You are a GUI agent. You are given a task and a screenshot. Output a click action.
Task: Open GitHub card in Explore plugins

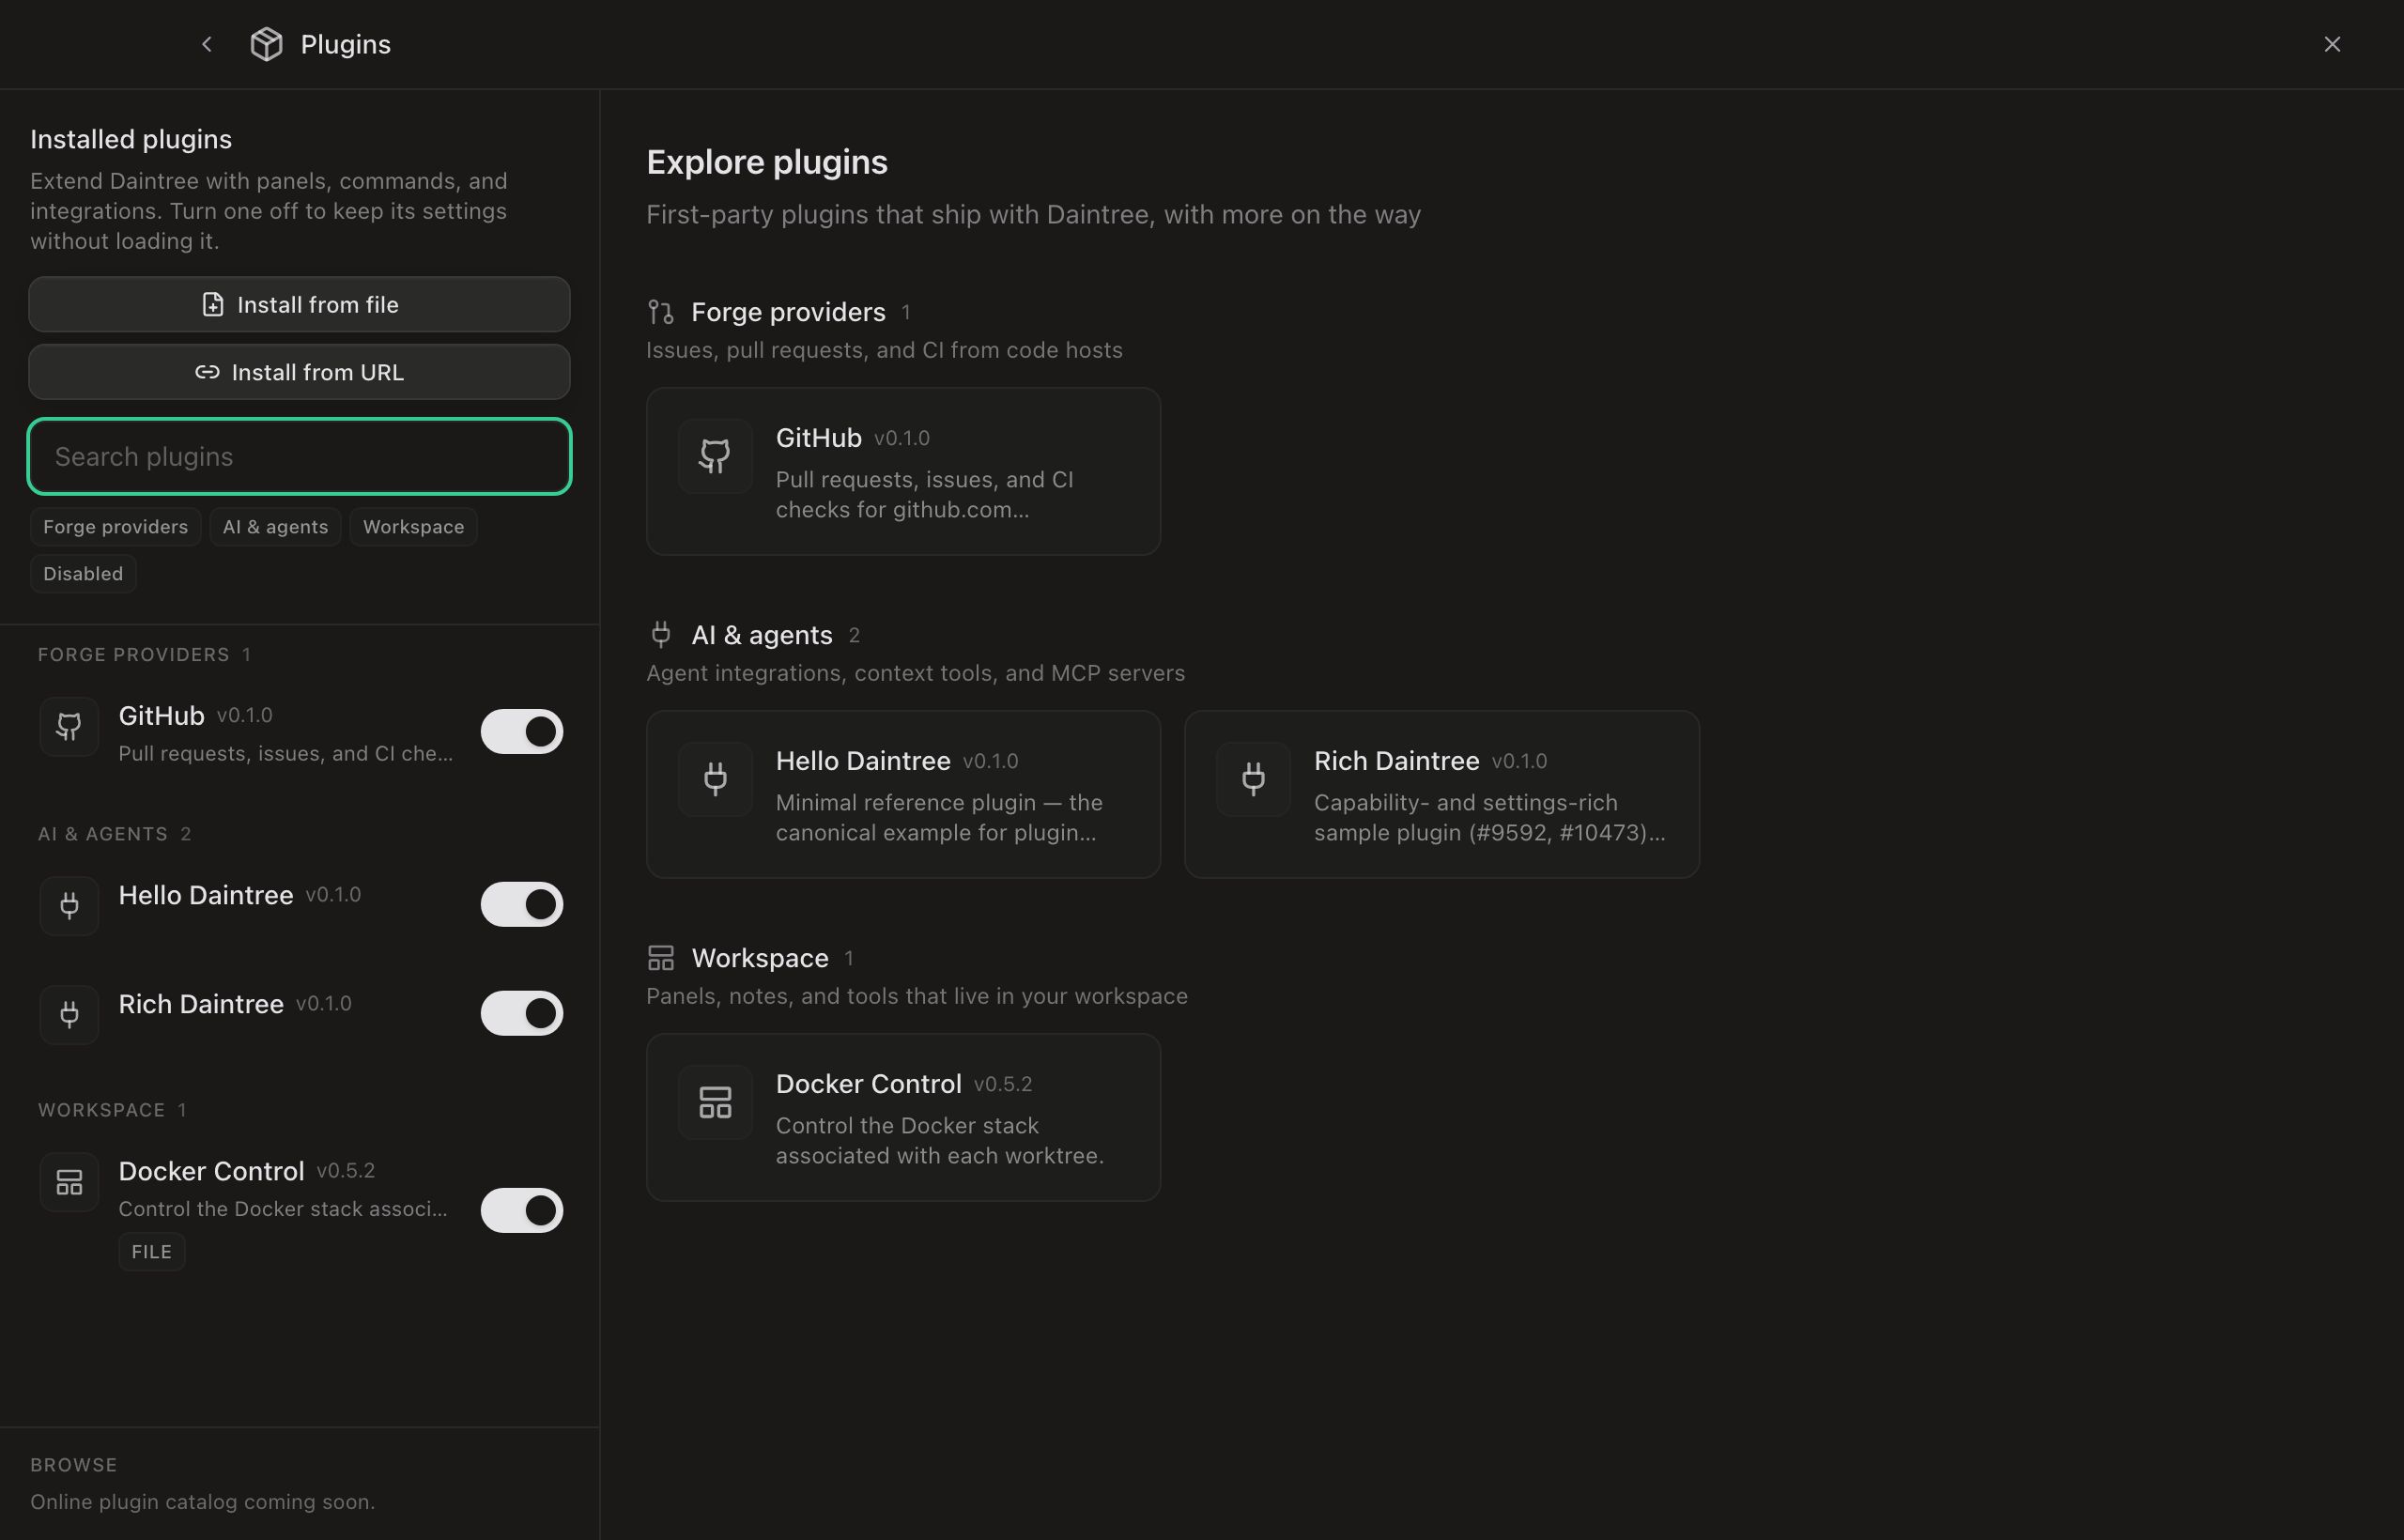click(903, 471)
